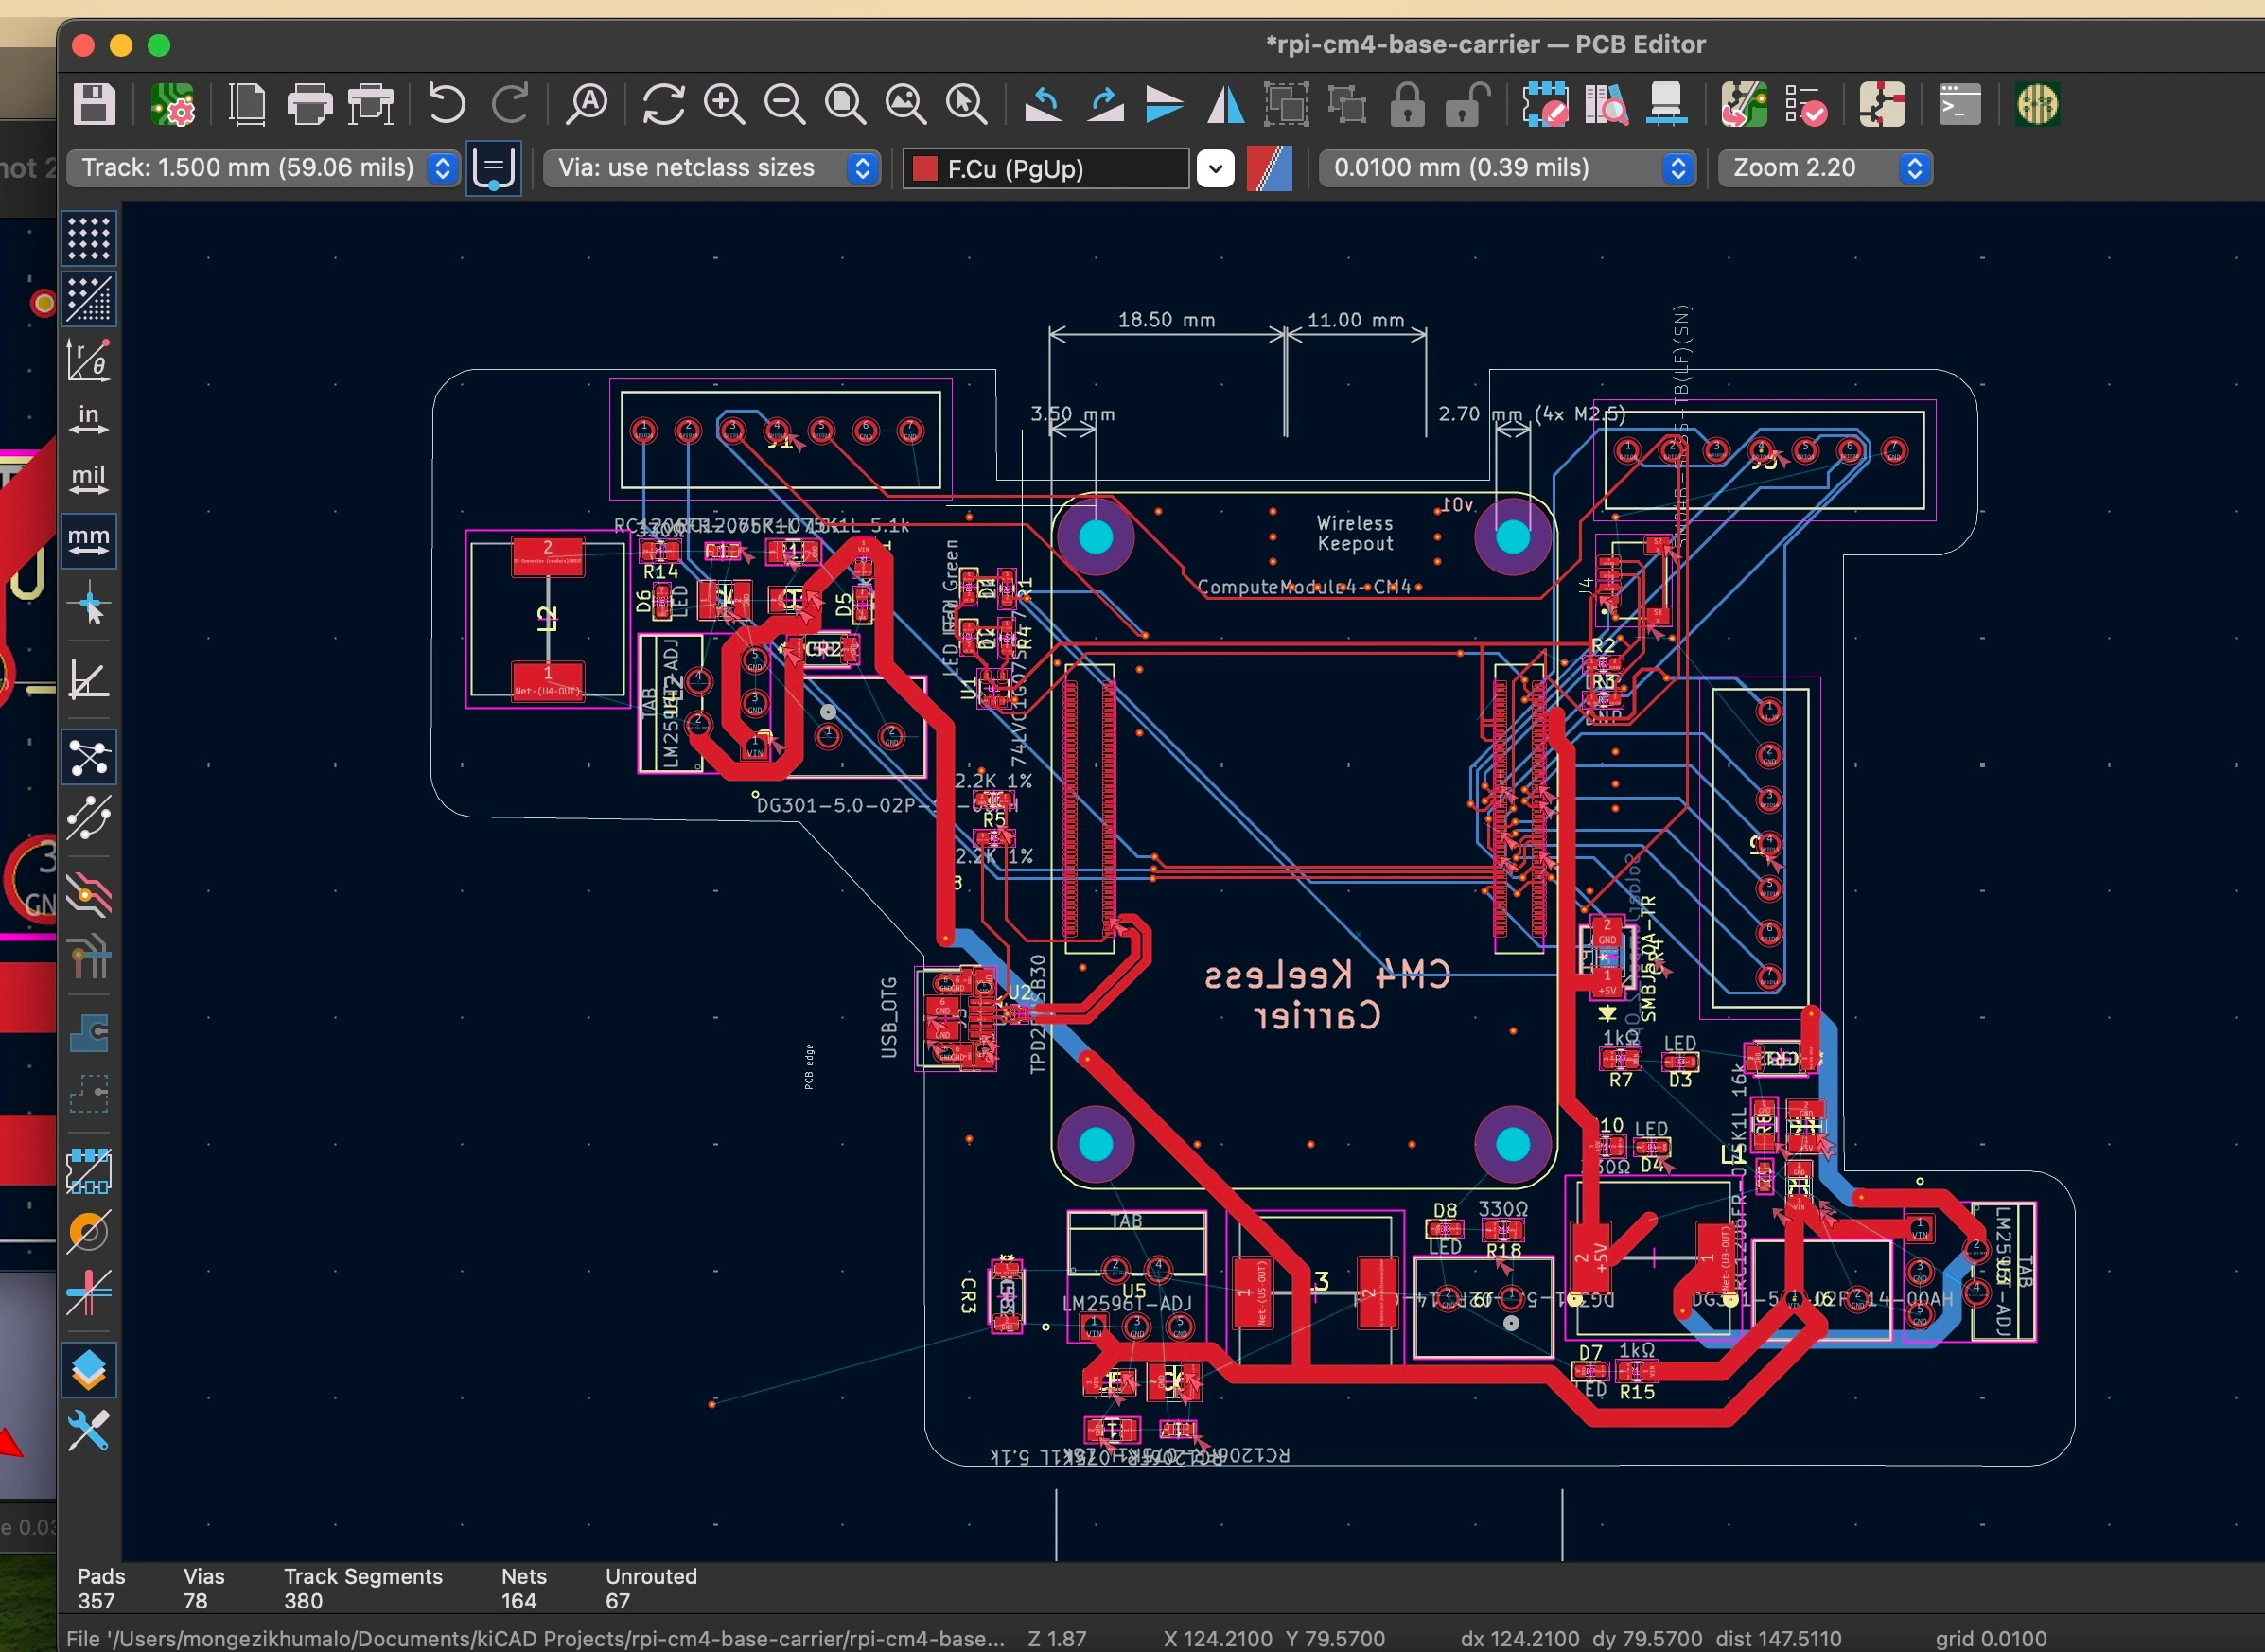Toggle polar coordinates display

click(89, 360)
